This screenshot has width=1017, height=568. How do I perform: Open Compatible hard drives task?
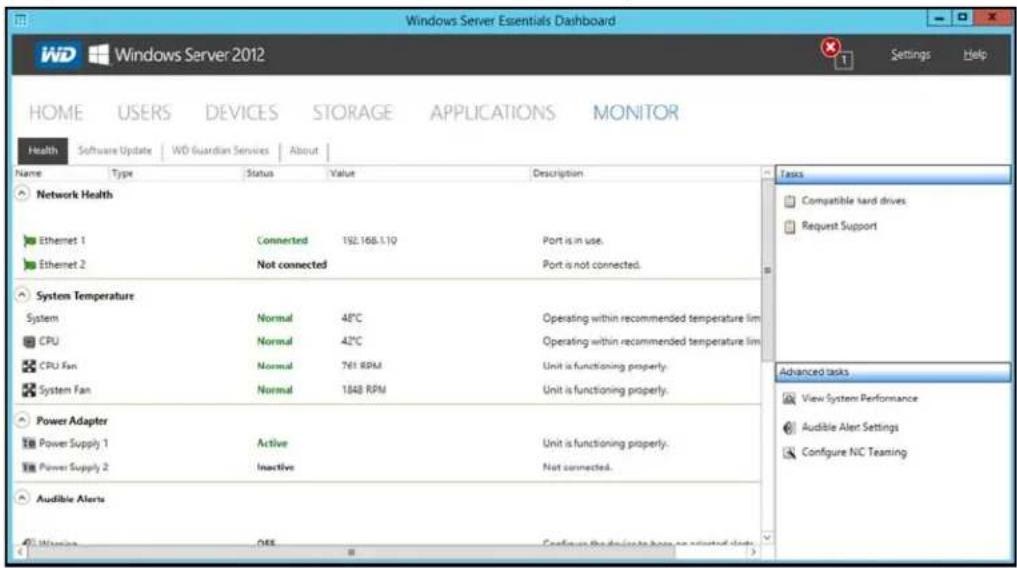point(854,201)
